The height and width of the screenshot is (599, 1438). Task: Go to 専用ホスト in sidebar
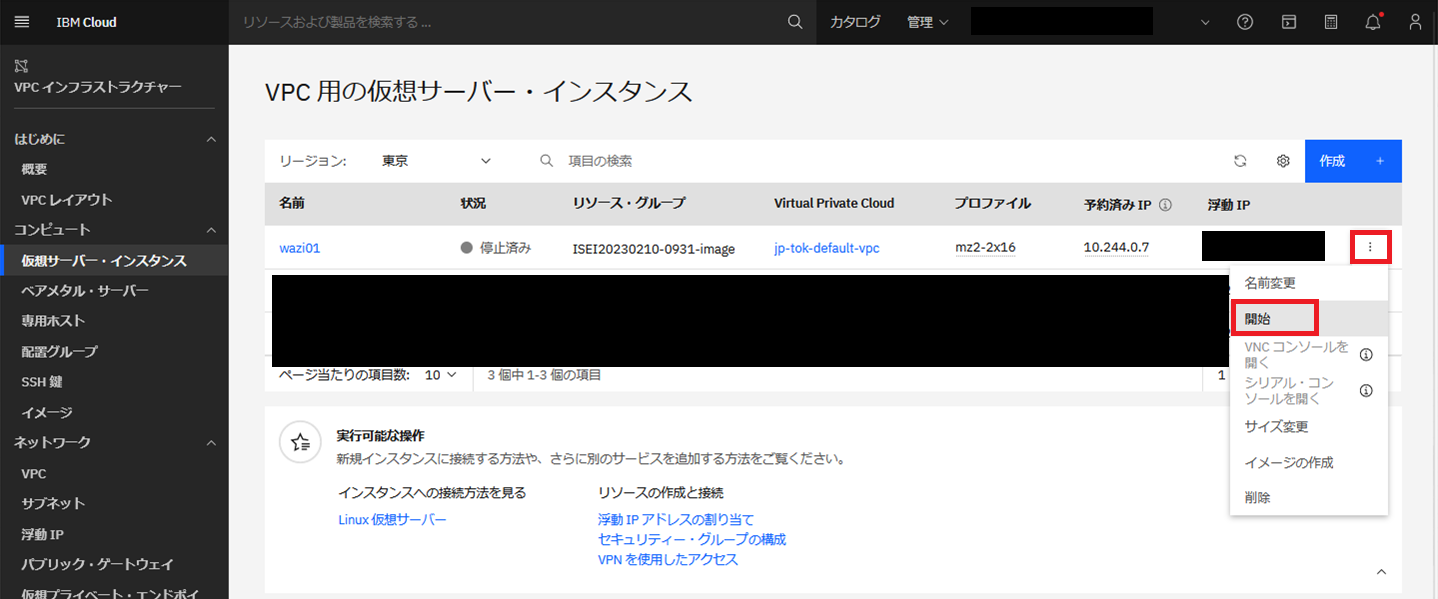(53, 321)
